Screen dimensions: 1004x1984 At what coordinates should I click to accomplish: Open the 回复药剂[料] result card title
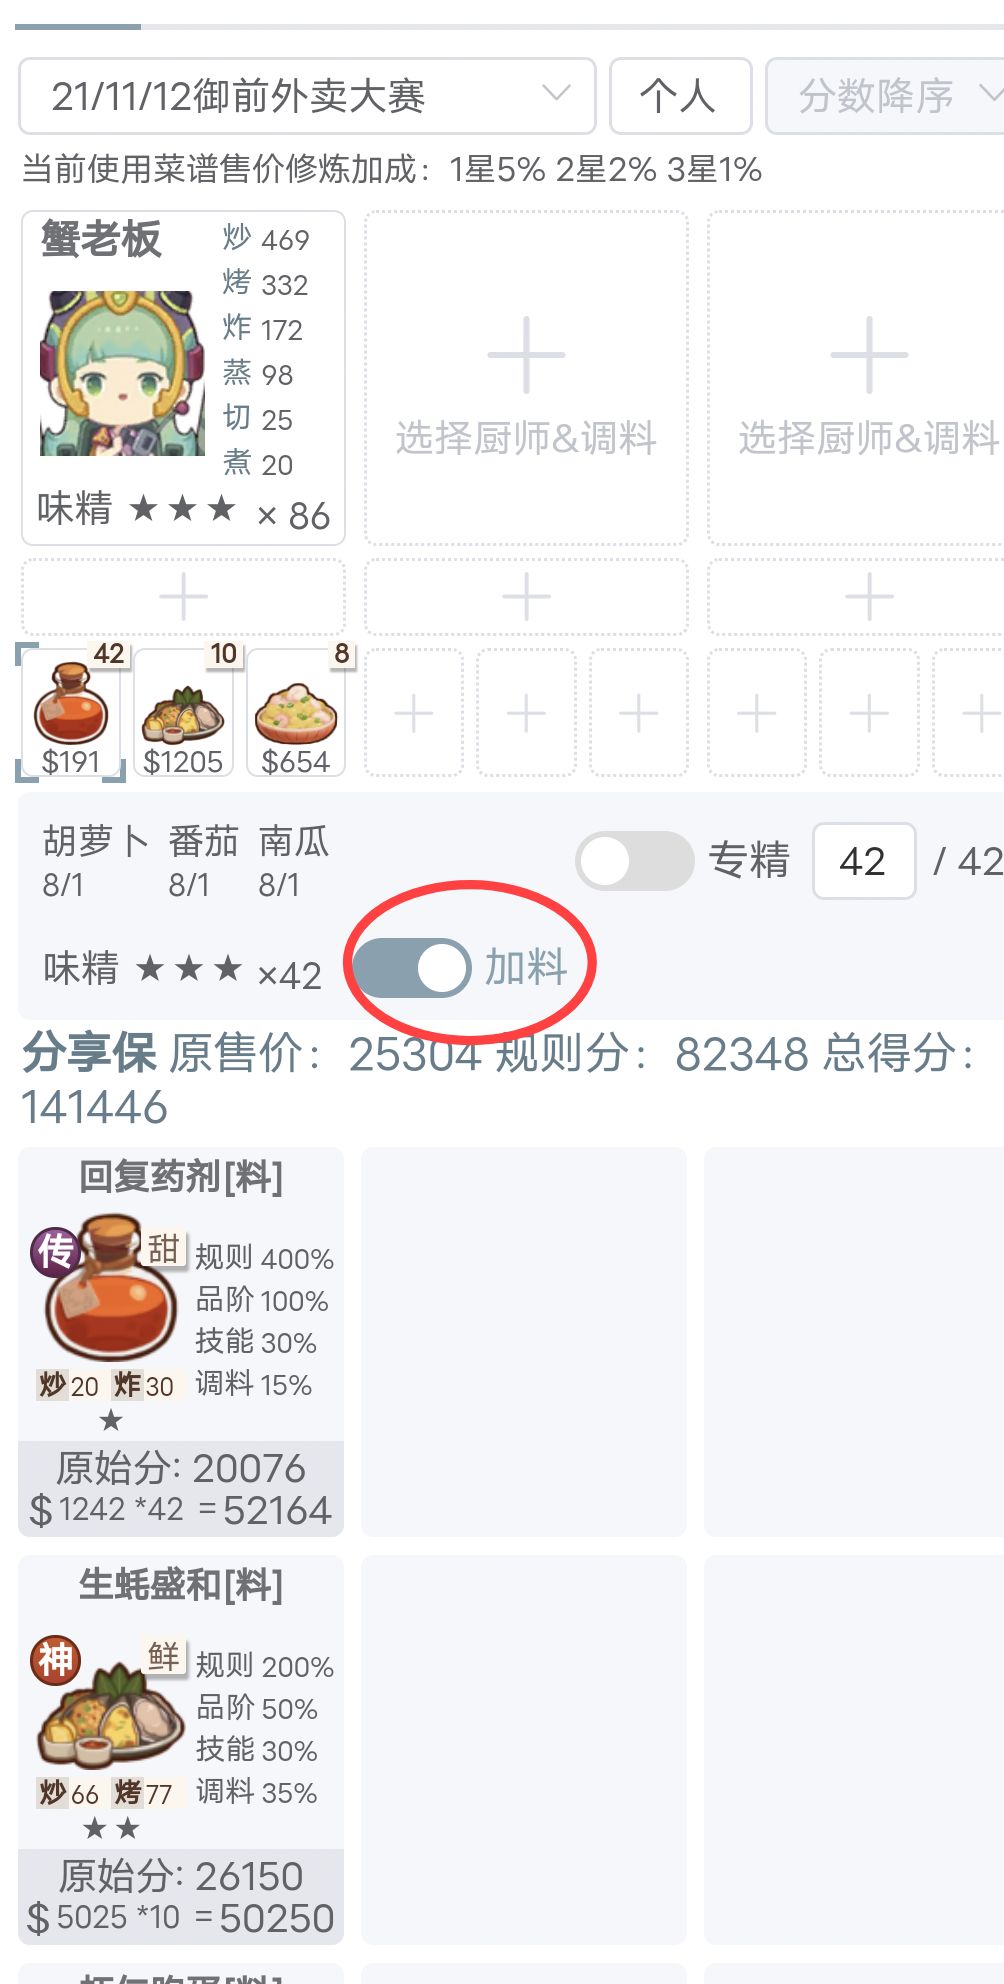[181, 1177]
